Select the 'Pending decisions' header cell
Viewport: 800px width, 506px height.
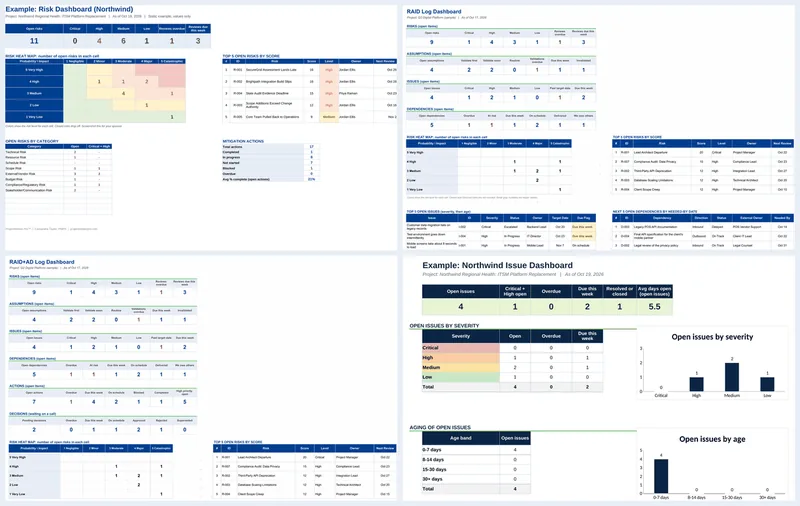(34, 420)
